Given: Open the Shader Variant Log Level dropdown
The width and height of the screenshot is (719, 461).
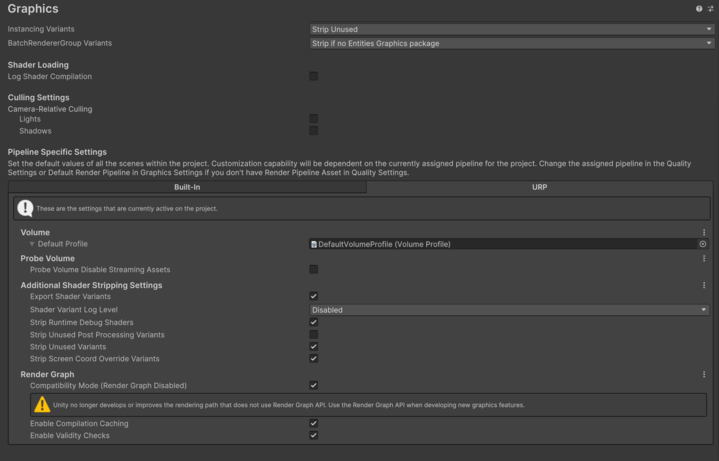Looking at the screenshot, I should [511, 310].
